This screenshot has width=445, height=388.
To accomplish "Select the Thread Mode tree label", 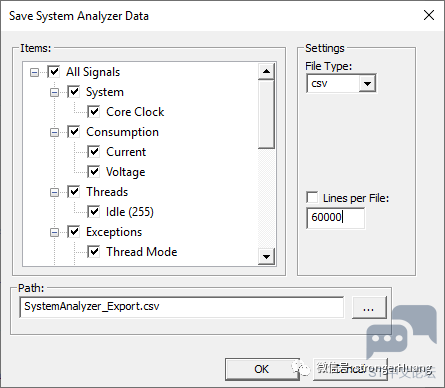I will [142, 252].
